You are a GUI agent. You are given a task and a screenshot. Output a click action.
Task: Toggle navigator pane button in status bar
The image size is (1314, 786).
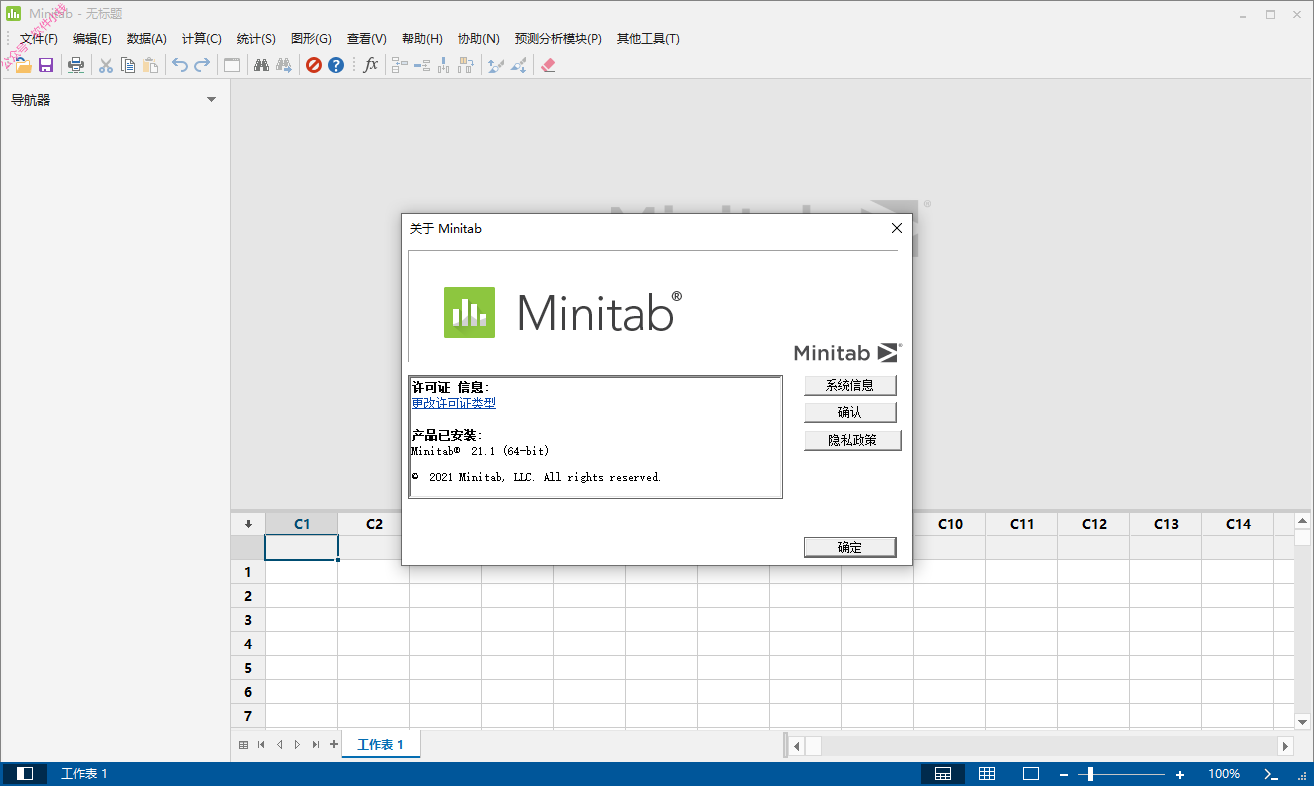(x=25, y=774)
